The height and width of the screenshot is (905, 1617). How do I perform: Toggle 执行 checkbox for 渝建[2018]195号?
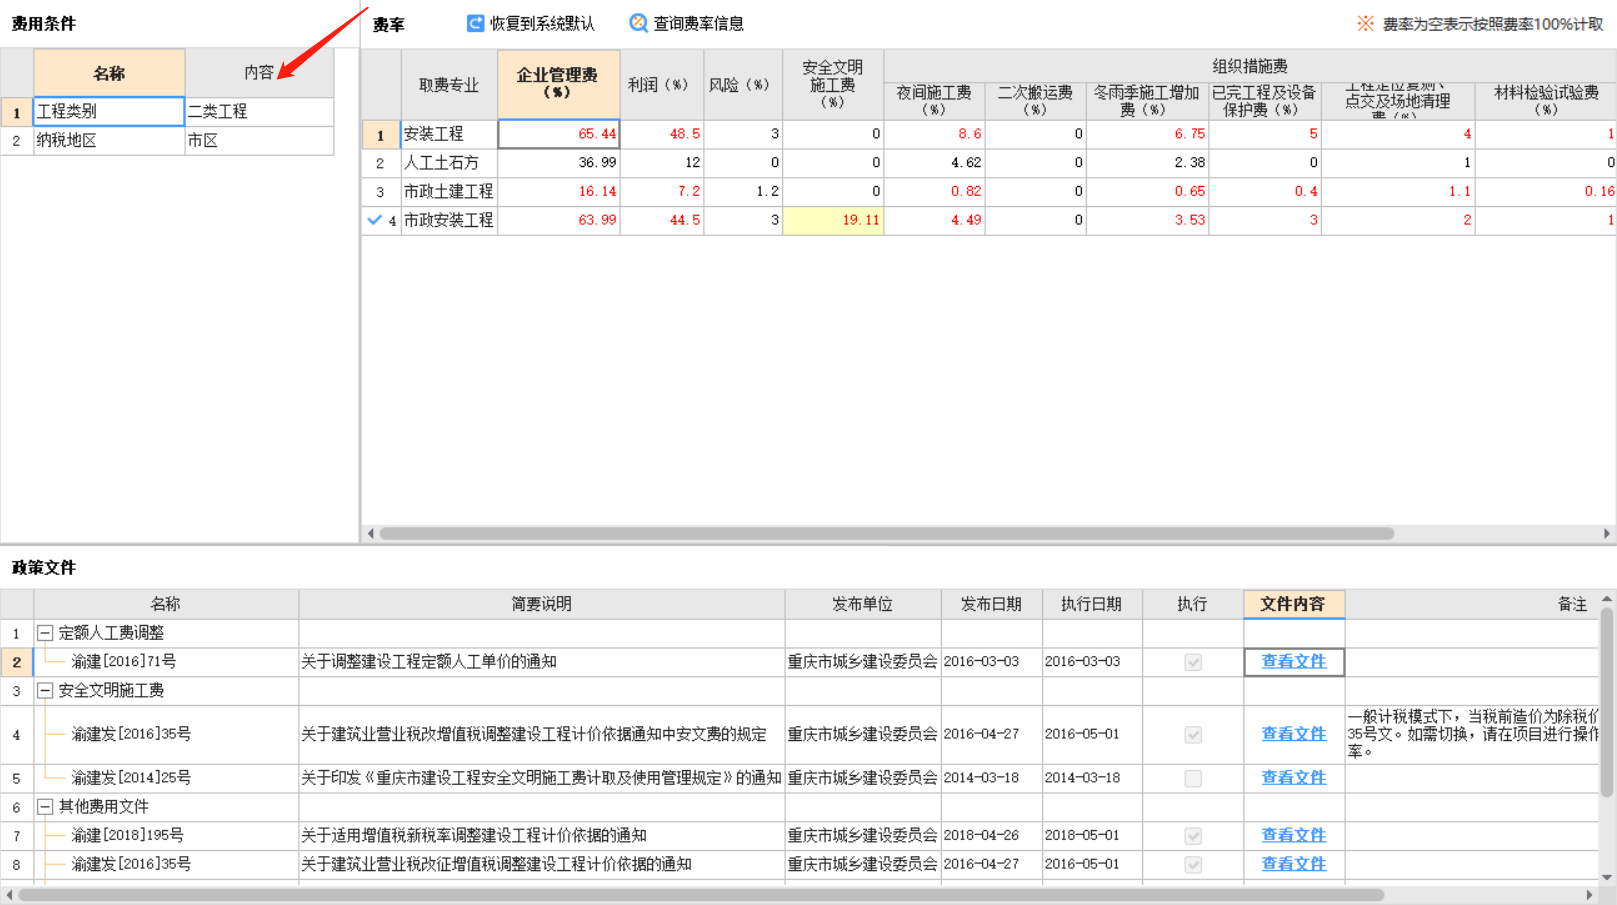1193,836
